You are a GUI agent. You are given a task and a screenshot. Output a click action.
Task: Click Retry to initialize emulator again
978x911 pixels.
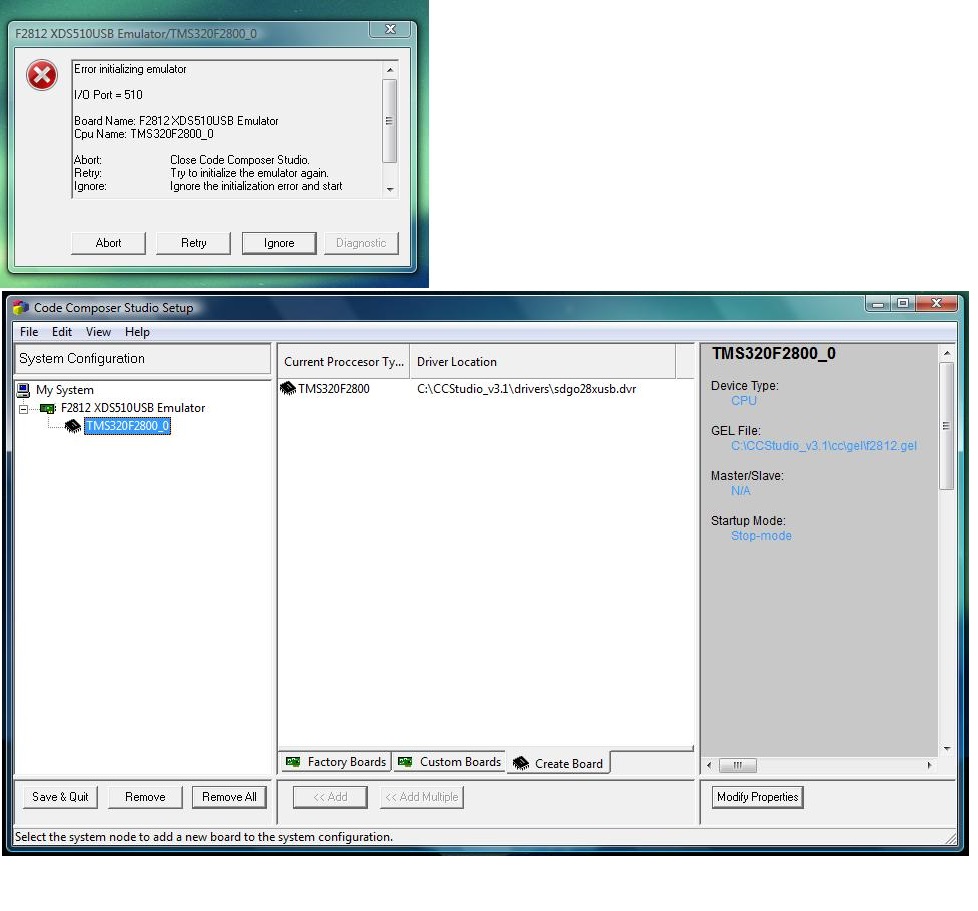[x=193, y=243]
